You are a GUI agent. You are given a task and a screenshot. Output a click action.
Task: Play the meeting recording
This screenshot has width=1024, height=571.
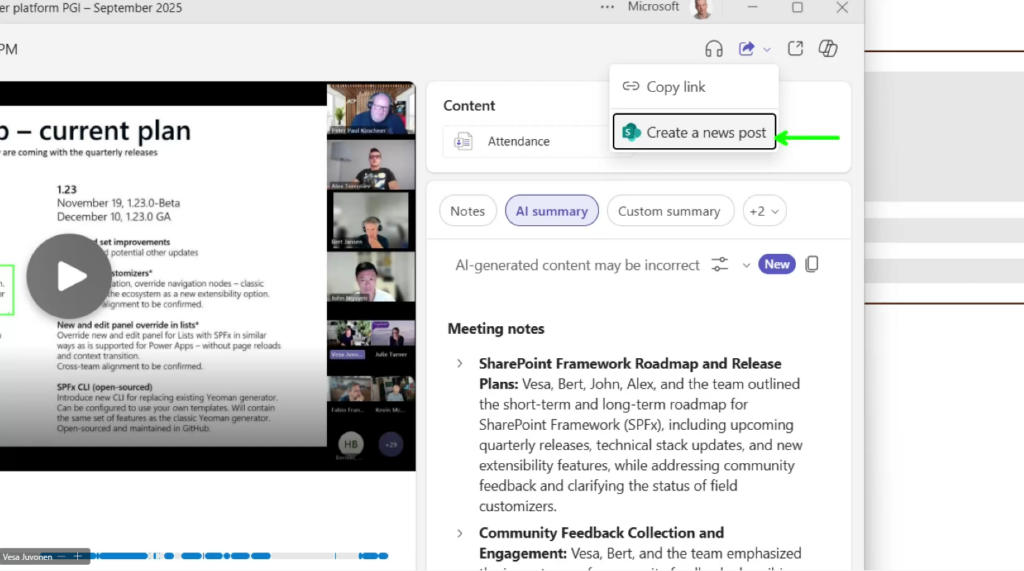[69, 276]
